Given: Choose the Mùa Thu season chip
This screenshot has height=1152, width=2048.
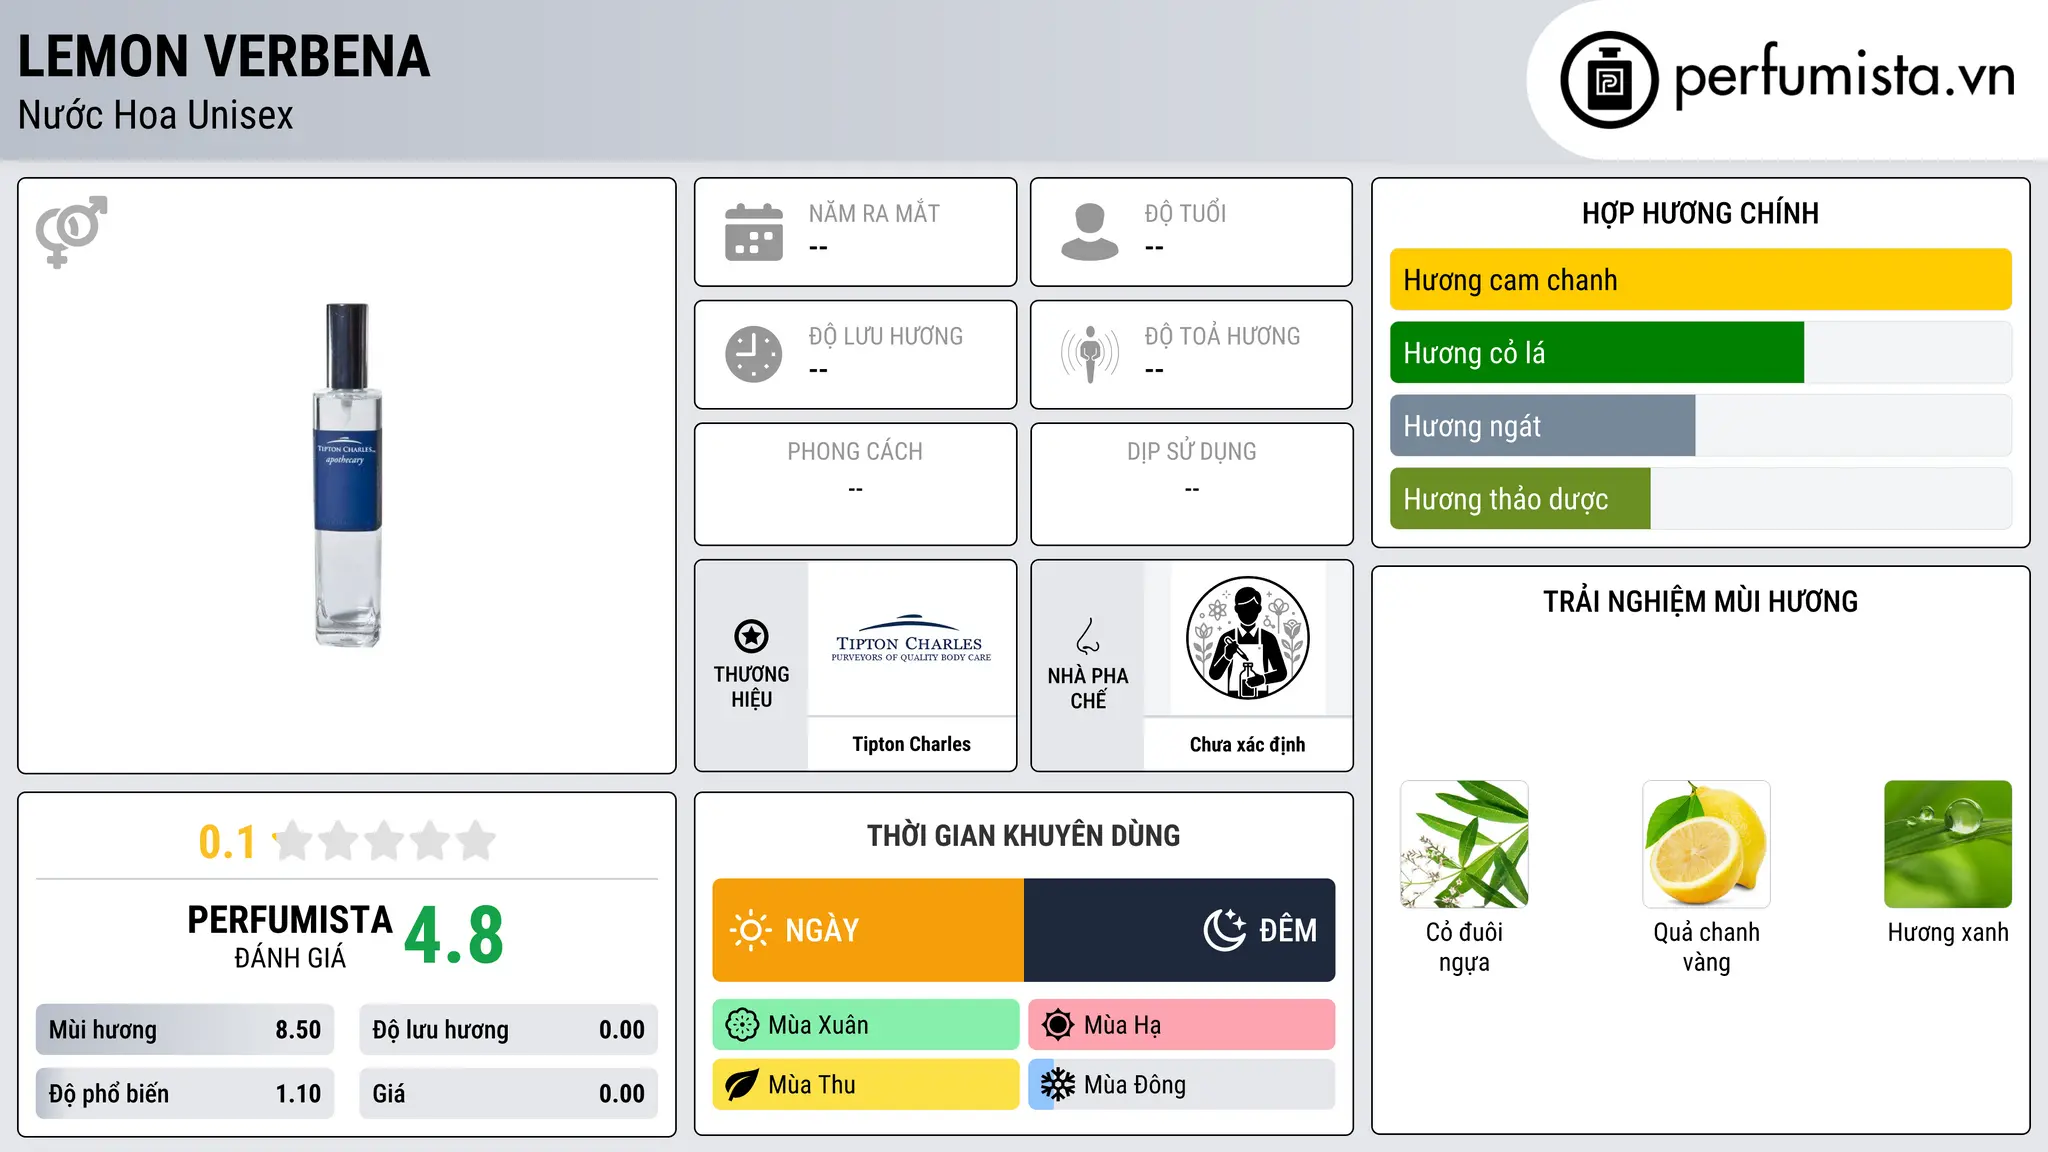Looking at the screenshot, I should (866, 1085).
